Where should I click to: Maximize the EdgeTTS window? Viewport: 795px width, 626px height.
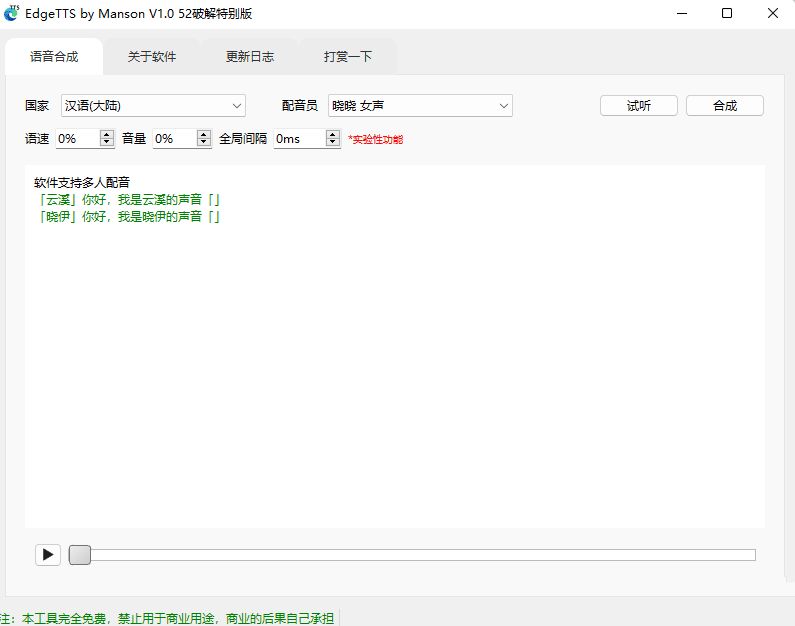click(727, 13)
